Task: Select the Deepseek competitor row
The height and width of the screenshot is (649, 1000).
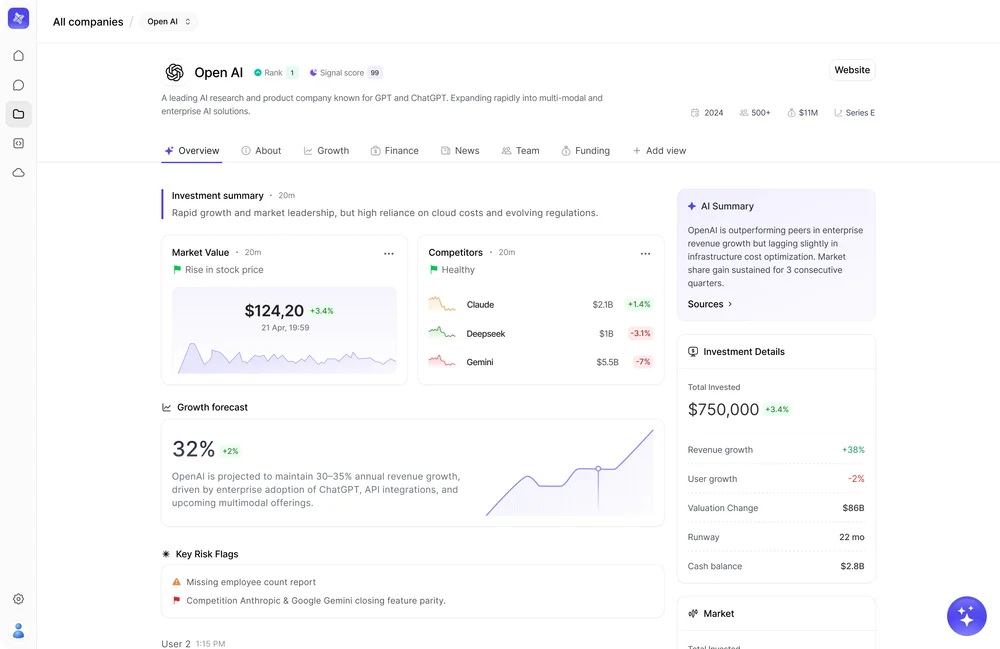Action: [540, 333]
